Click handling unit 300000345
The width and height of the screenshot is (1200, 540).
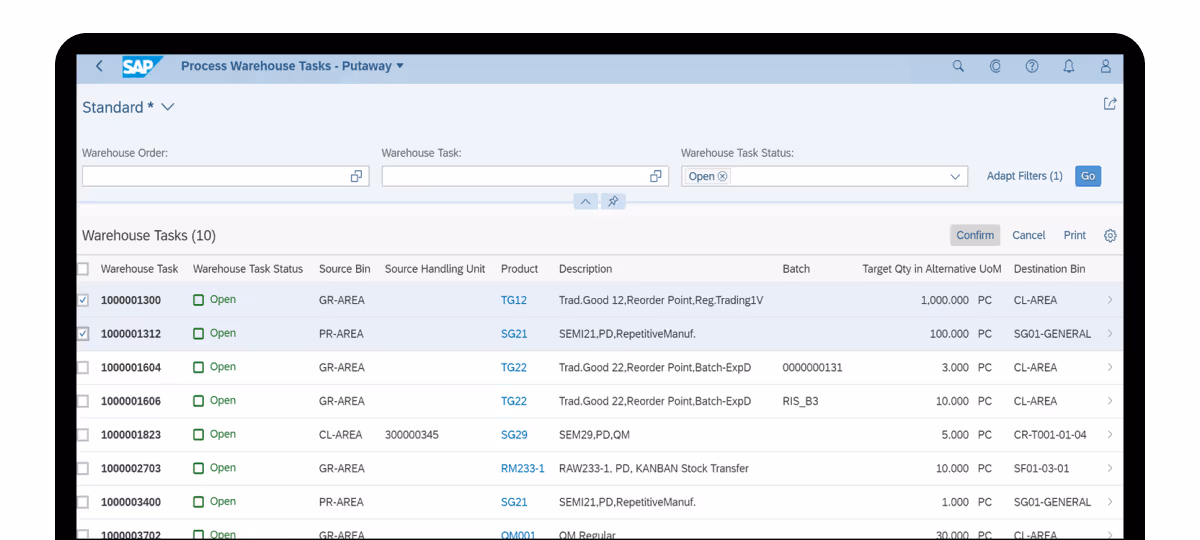(412, 435)
